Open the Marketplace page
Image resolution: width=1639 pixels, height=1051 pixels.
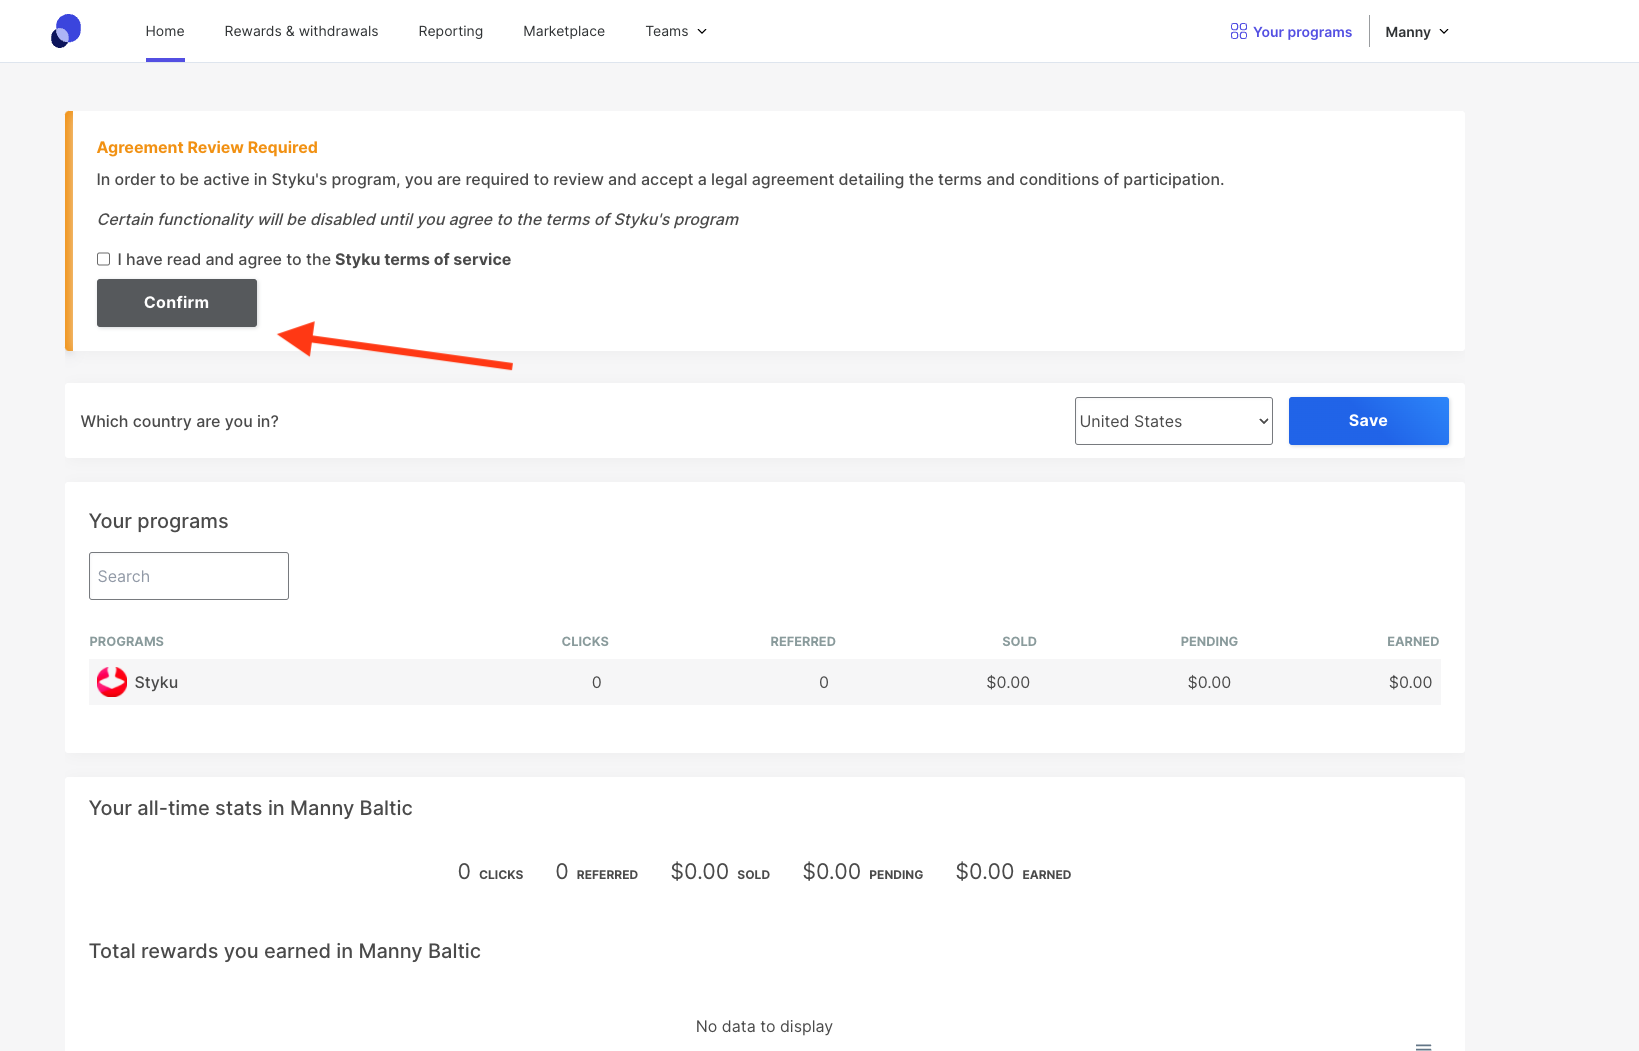564,32
